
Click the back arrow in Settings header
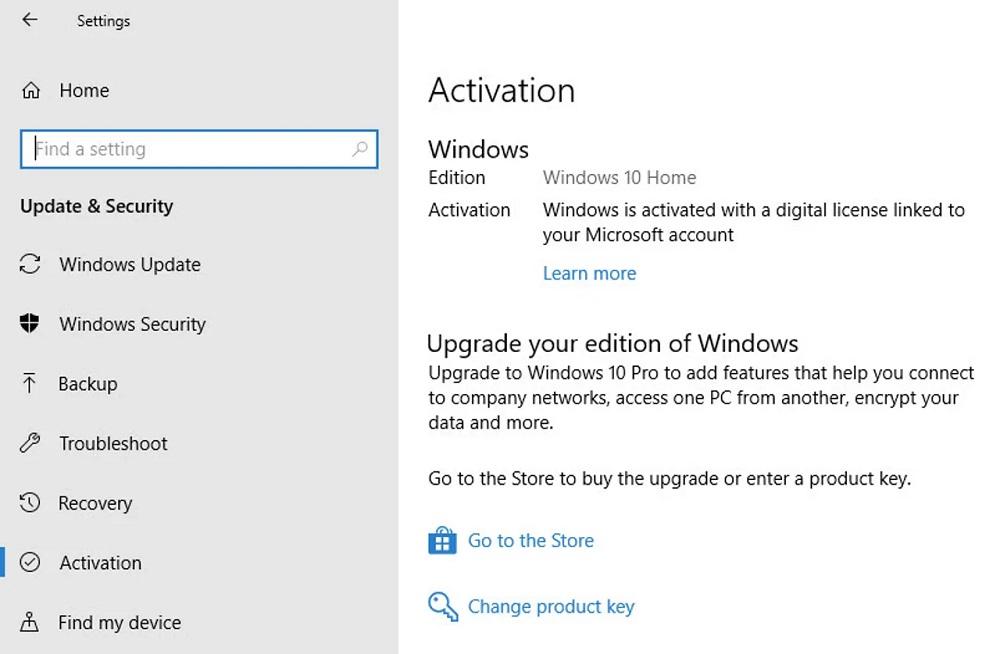point(30,20)
